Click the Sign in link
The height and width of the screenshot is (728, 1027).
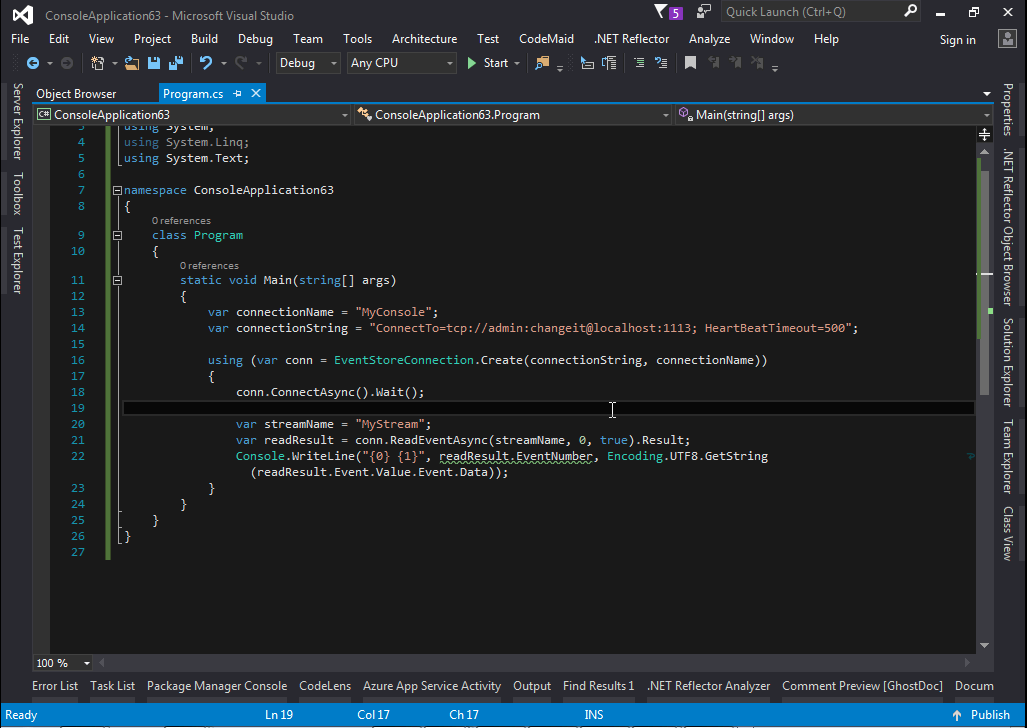(x=958, y=39)
